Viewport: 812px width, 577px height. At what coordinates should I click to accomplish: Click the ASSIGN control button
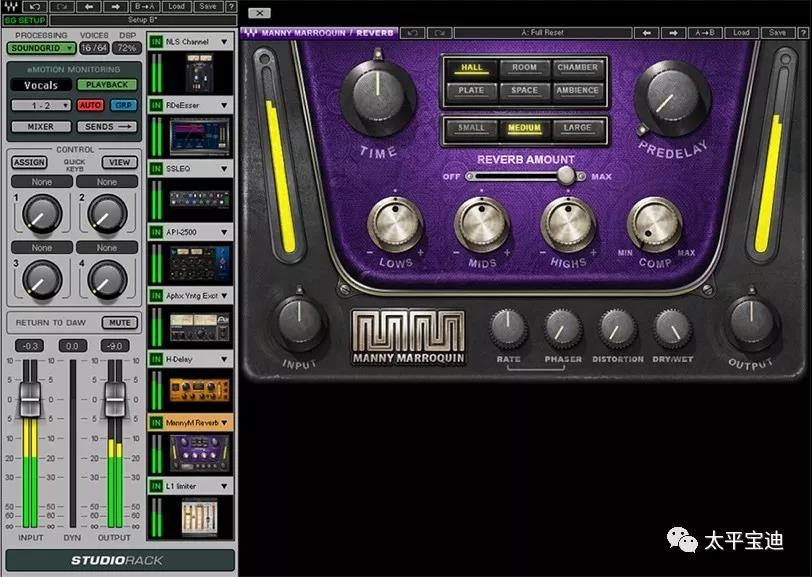tap(30, 162)
